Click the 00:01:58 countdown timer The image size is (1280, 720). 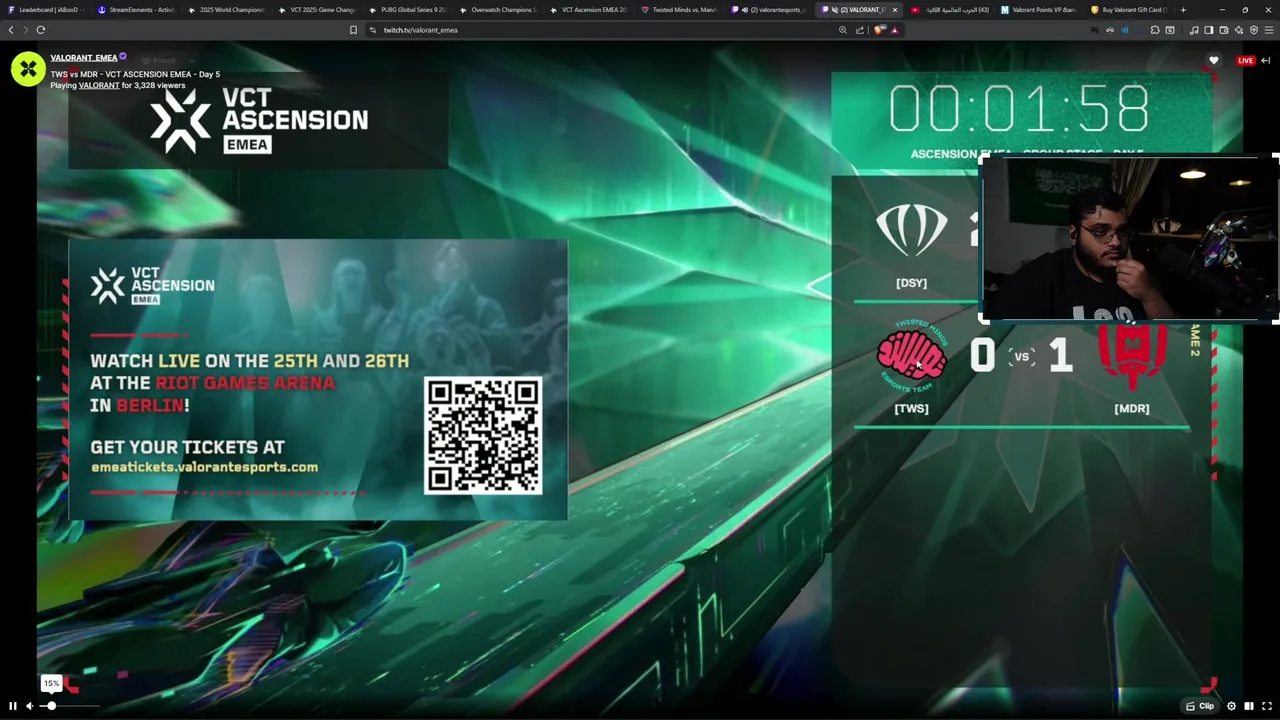click(1019, 109)
